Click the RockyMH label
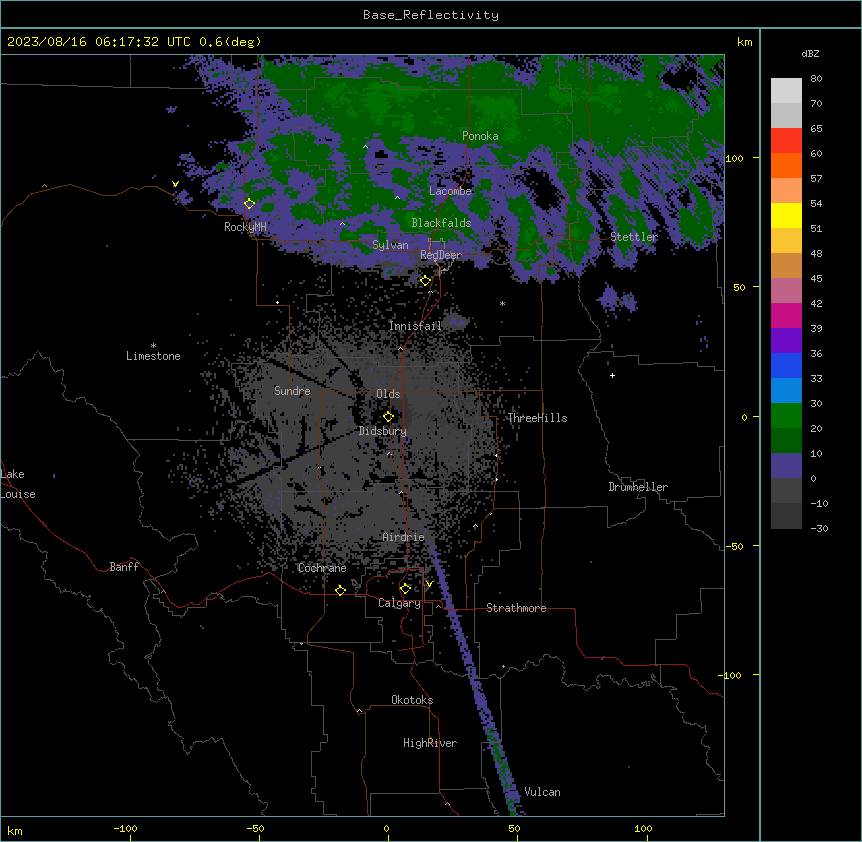This screenshot has height=842, width=862. click(x=245, y=226)
